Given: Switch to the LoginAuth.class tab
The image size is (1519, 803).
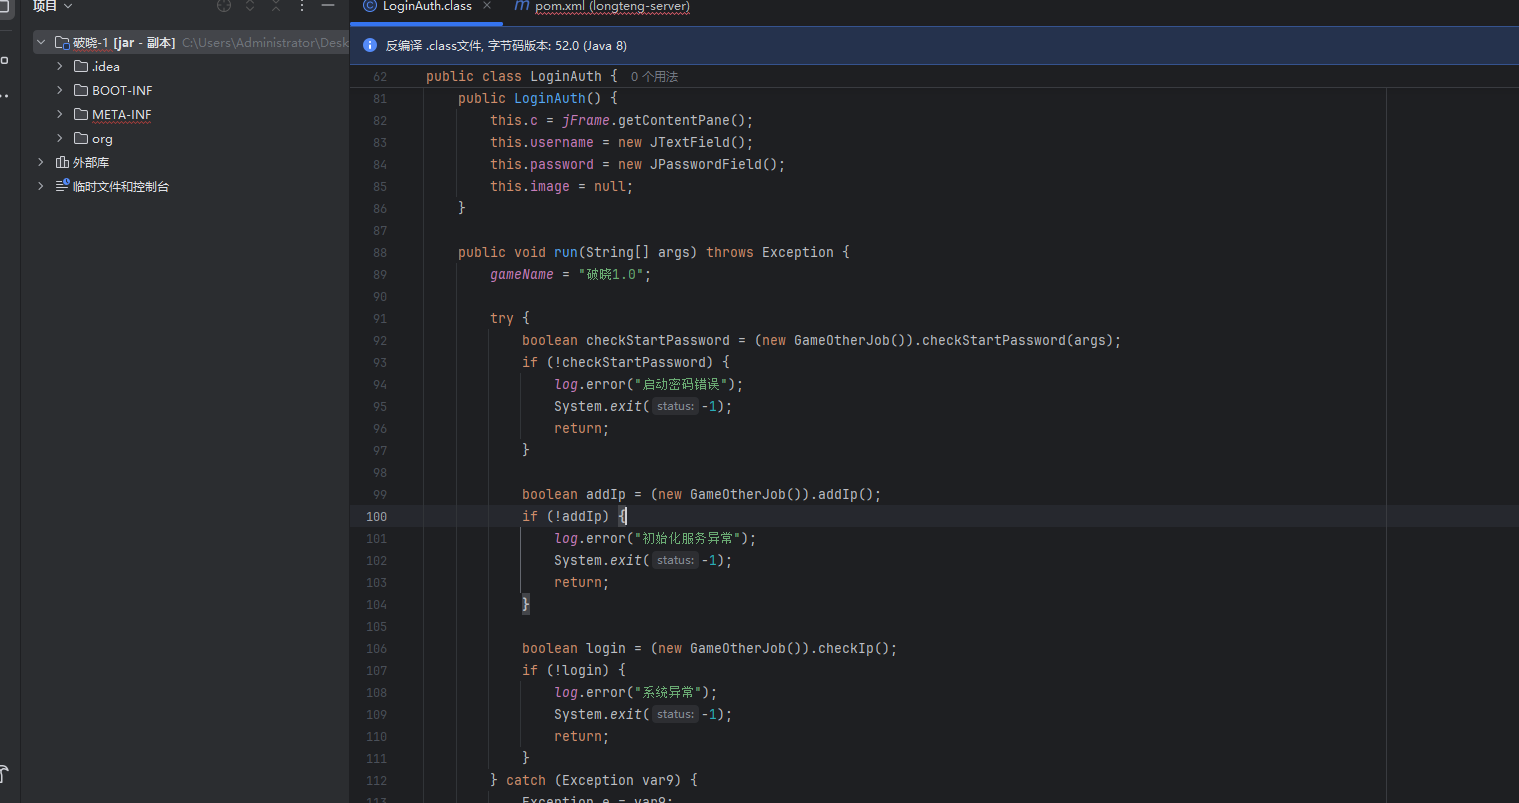Looking at the screenshot, I should pos(427,6).
